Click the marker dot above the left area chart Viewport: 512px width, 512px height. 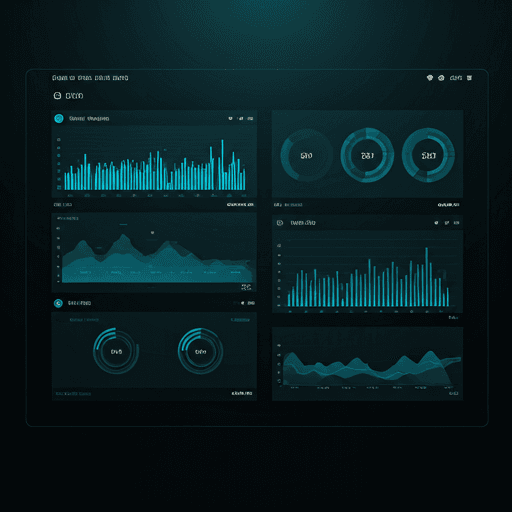(152, 232)
